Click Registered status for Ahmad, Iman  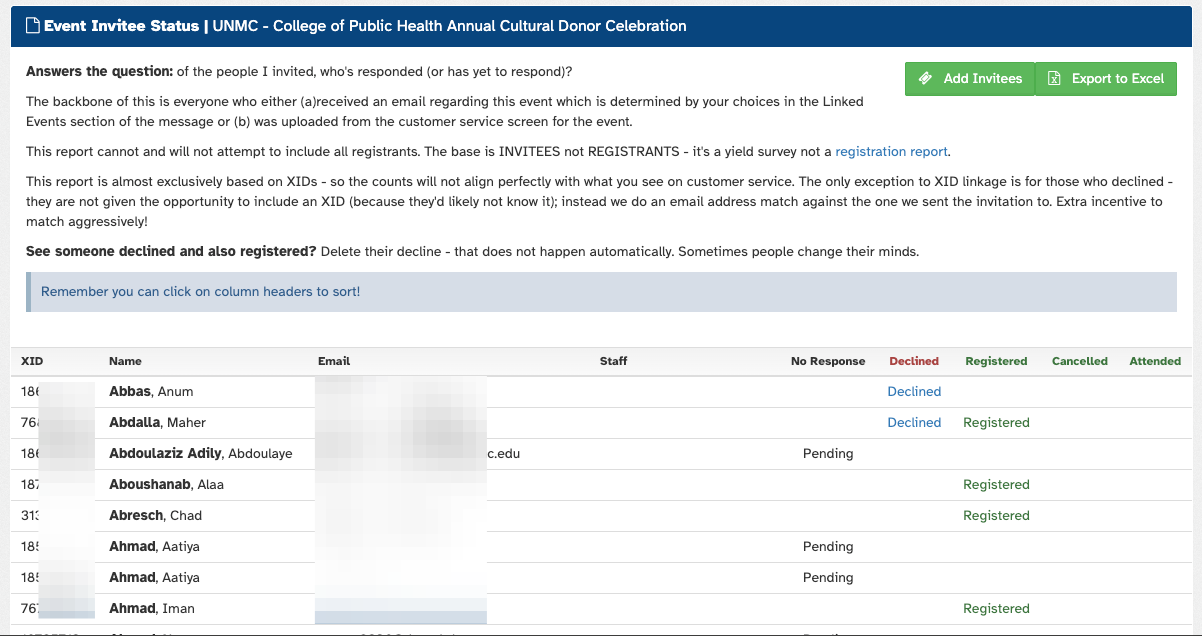[996, 609]
